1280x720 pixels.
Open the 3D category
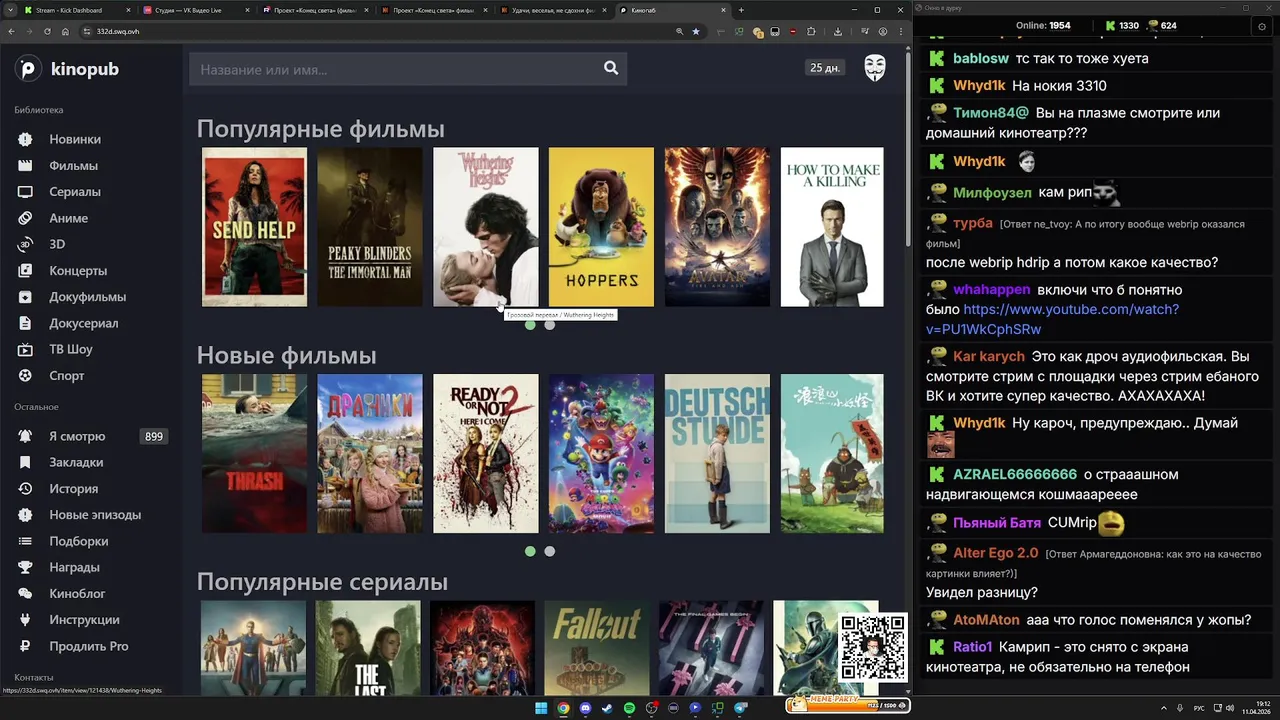(57, 244)
